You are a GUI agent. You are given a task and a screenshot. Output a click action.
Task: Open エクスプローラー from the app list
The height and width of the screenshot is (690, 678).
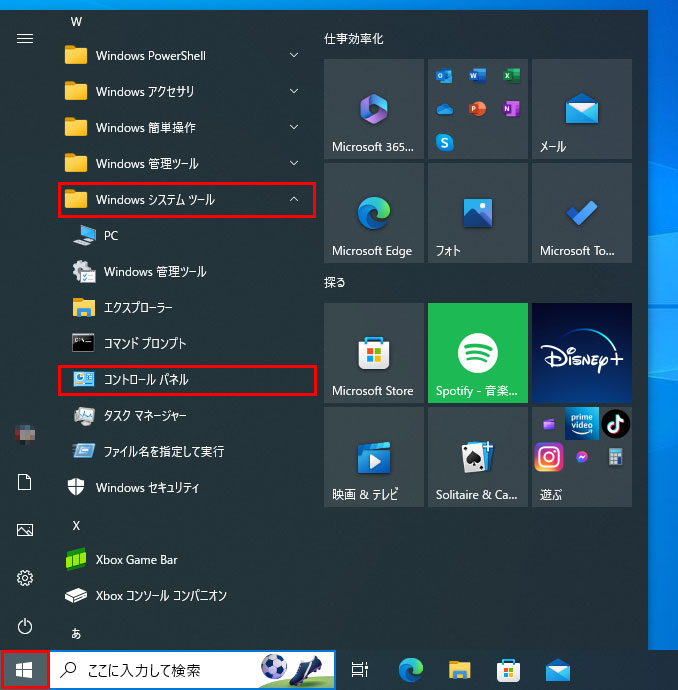tap(187, 308)
